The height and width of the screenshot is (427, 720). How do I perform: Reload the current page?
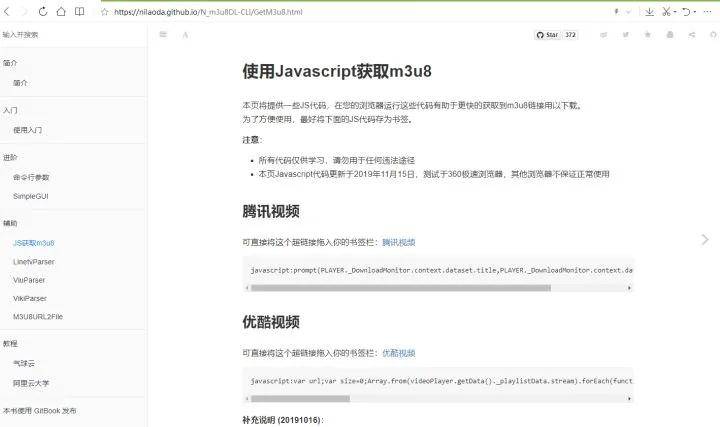[x=43, y=12]
